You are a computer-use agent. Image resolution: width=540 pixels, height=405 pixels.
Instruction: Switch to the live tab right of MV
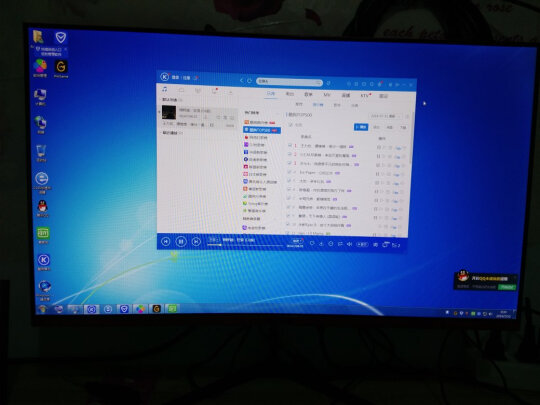coord(345,95)
